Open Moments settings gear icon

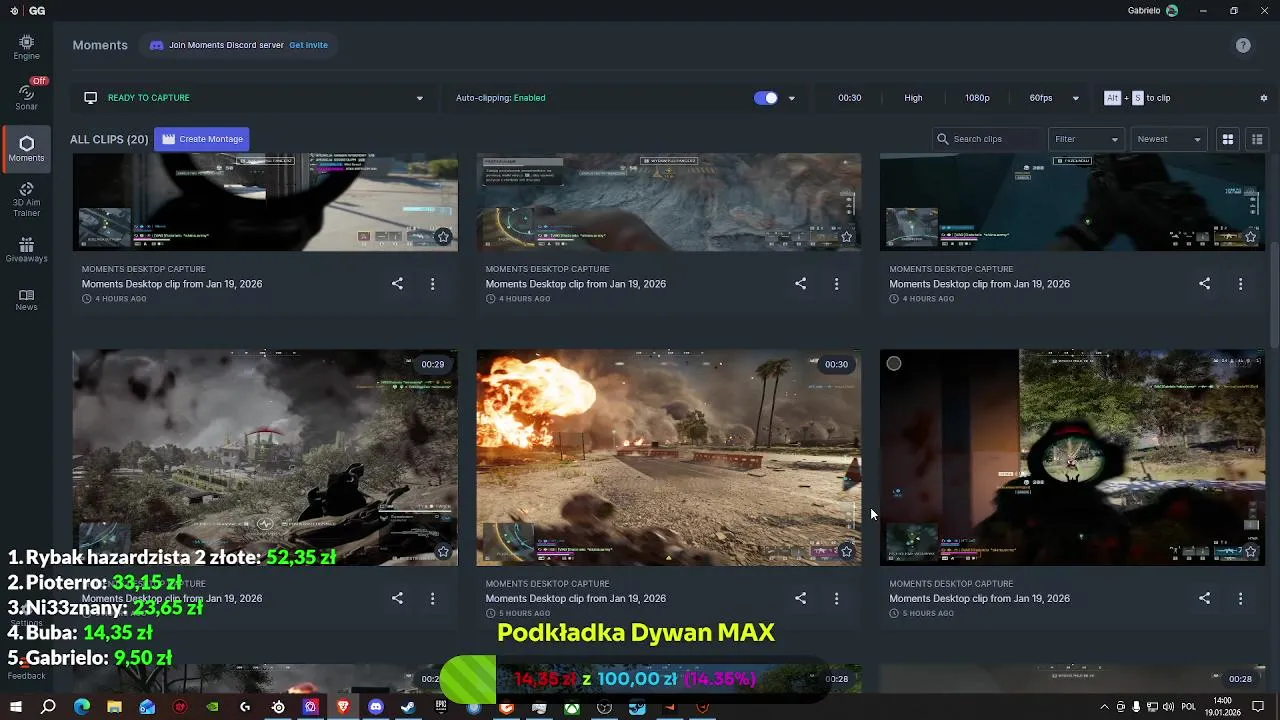1264,98
